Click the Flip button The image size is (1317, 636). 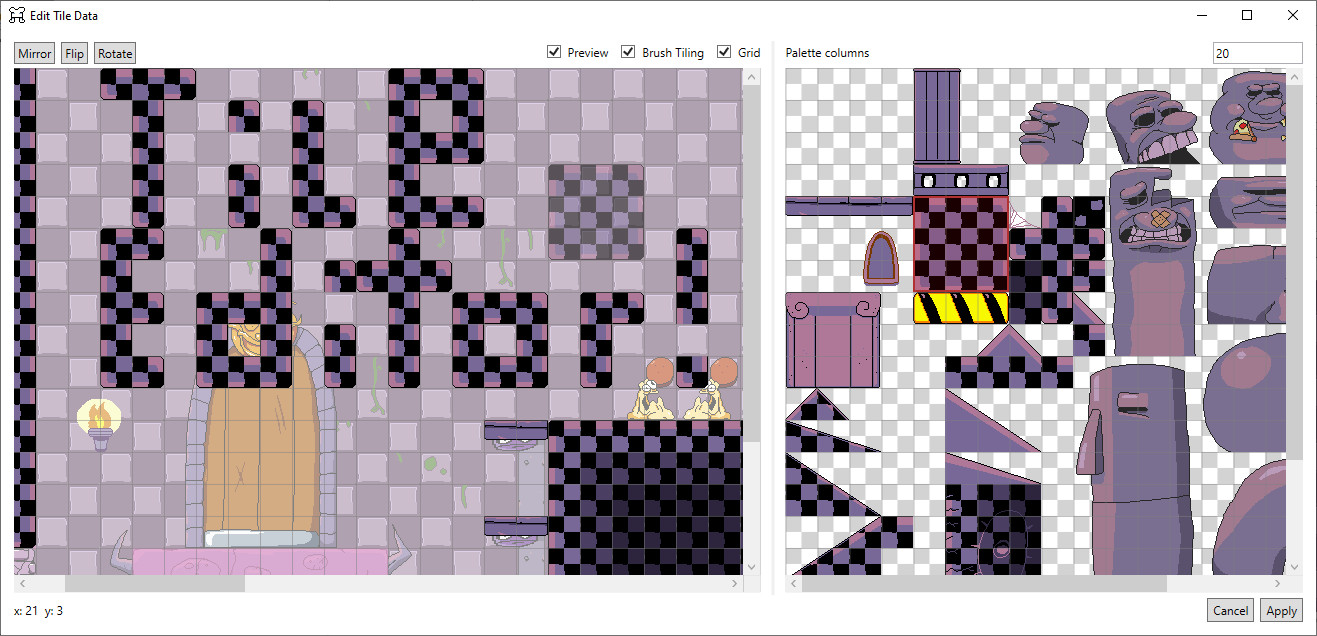coord(74,54)
